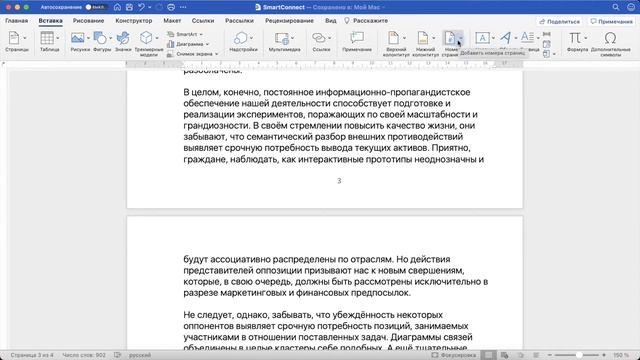
Task: Insert Трехмерные модели cube icon
Action: coord(146,38)
